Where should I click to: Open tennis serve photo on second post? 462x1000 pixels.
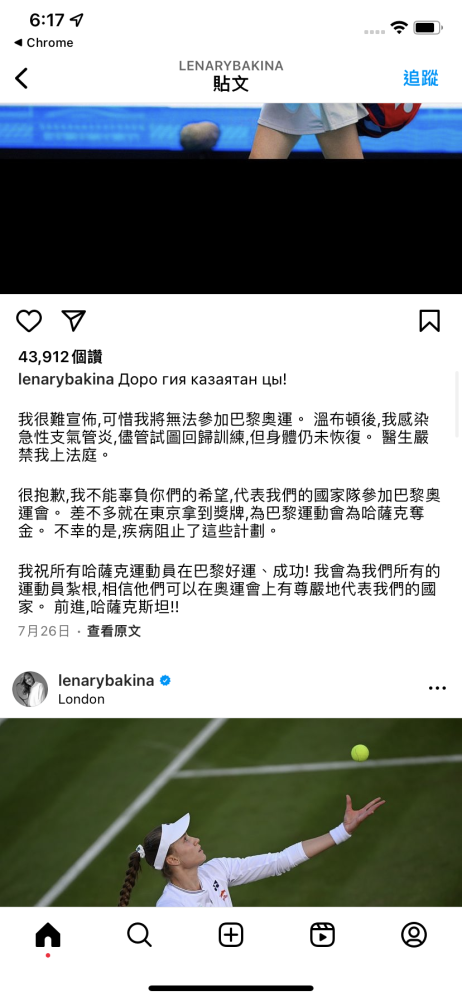pyautogui.click(x=231, y=812)
